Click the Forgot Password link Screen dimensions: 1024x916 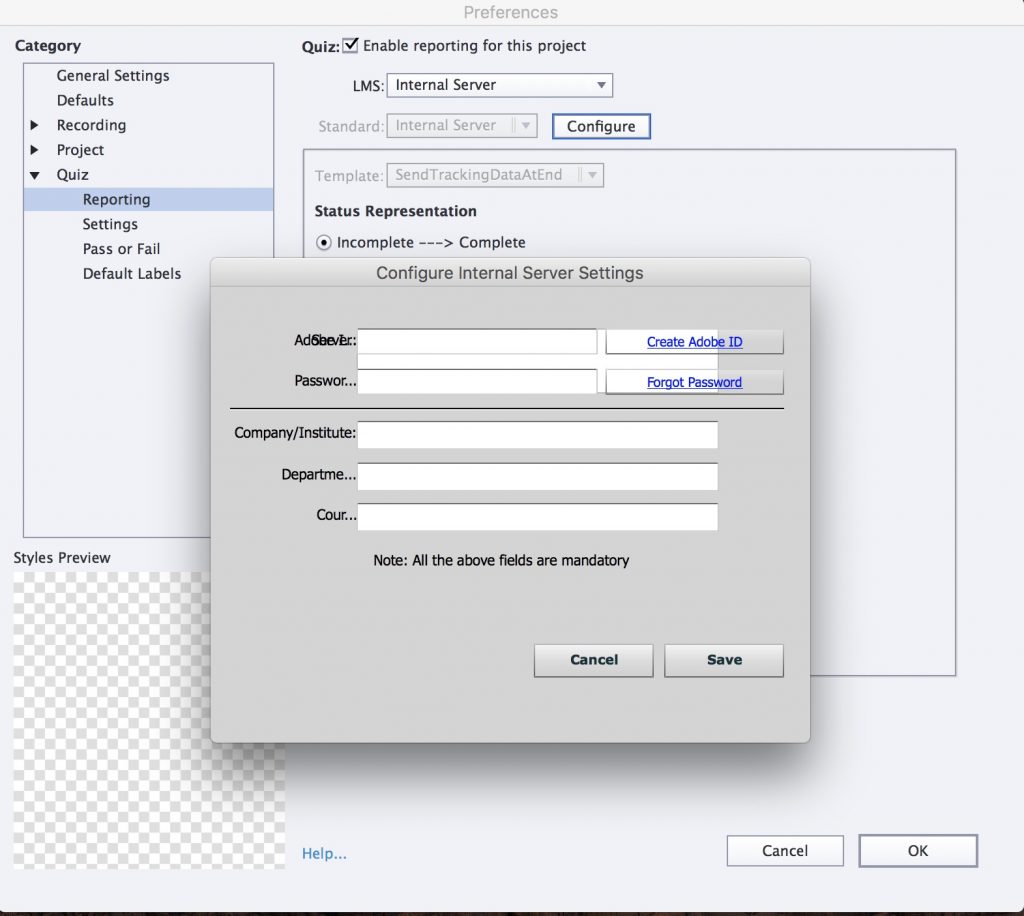(x=694, y=382)
